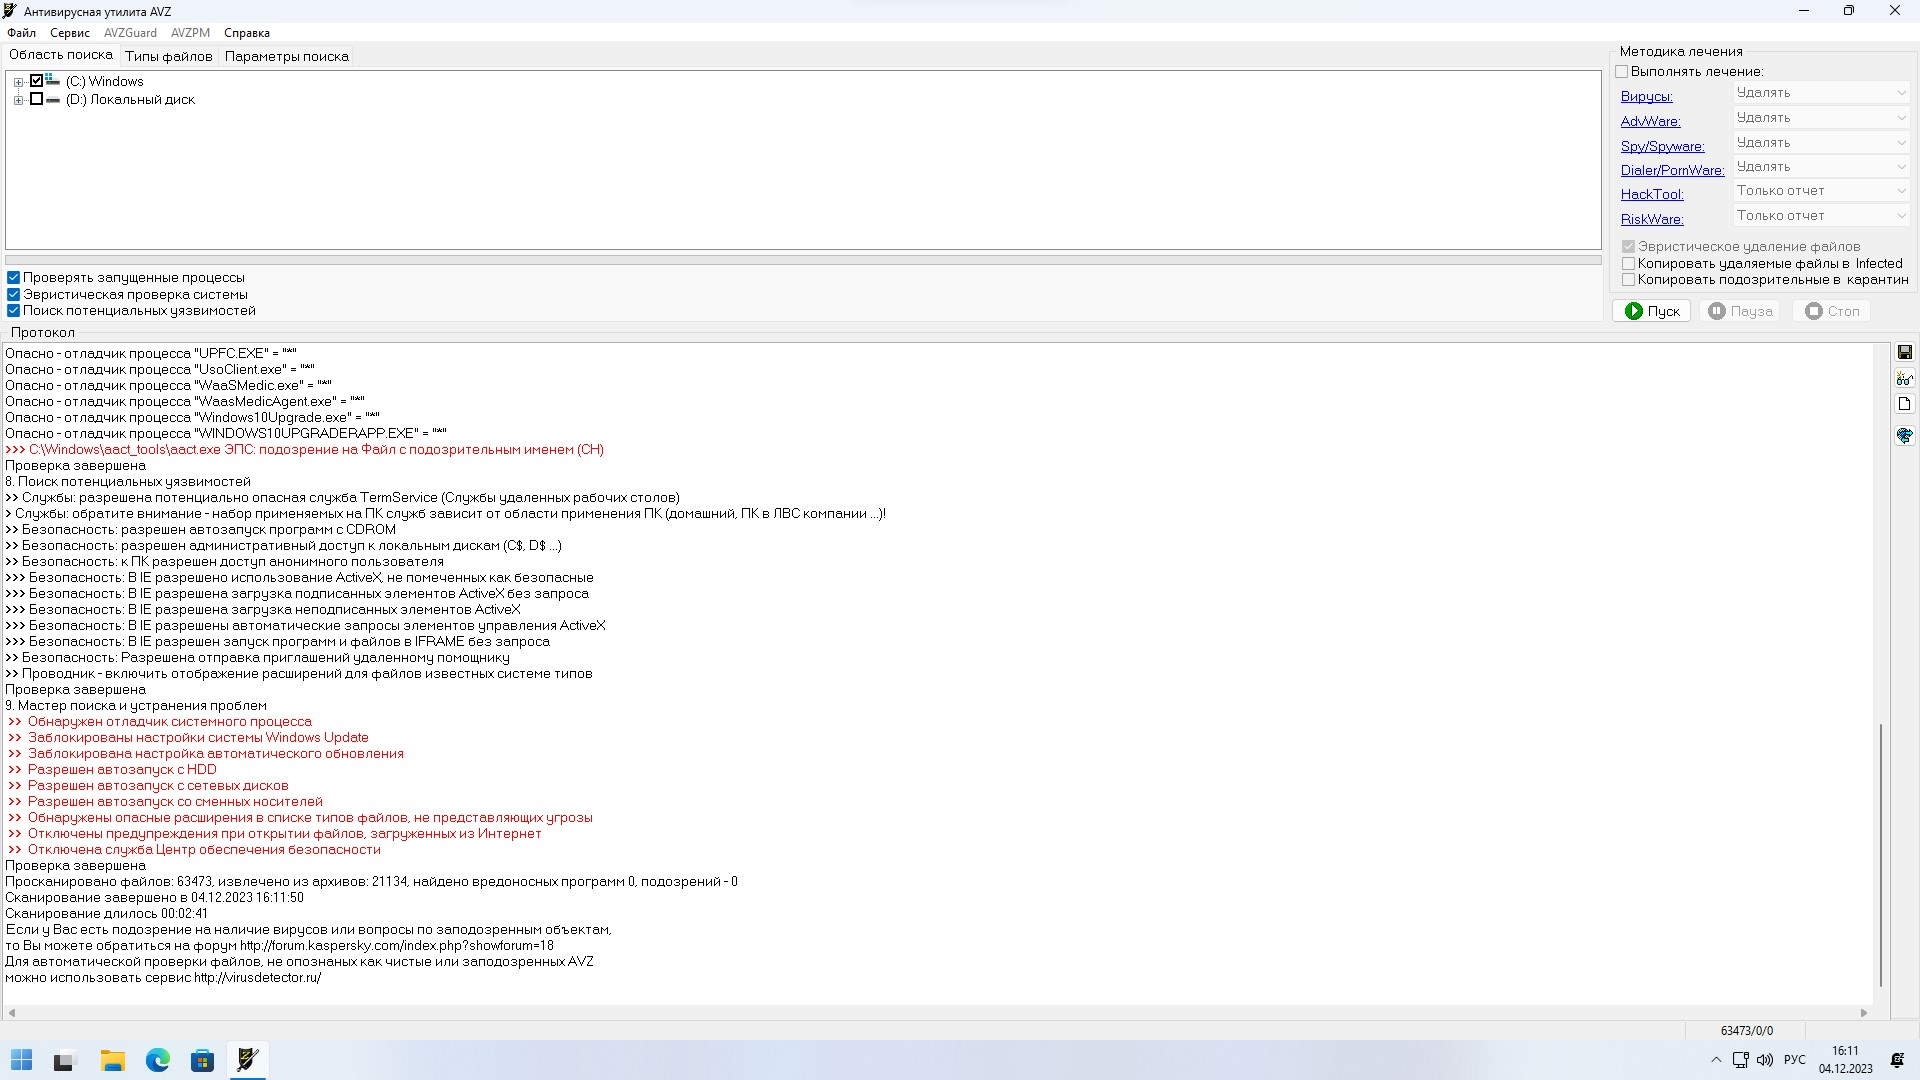Image resolution: width=1920 pixels, height=1080 pixels.
Task: Click the Spy/Spyware link
Action: coord(1662,146)
